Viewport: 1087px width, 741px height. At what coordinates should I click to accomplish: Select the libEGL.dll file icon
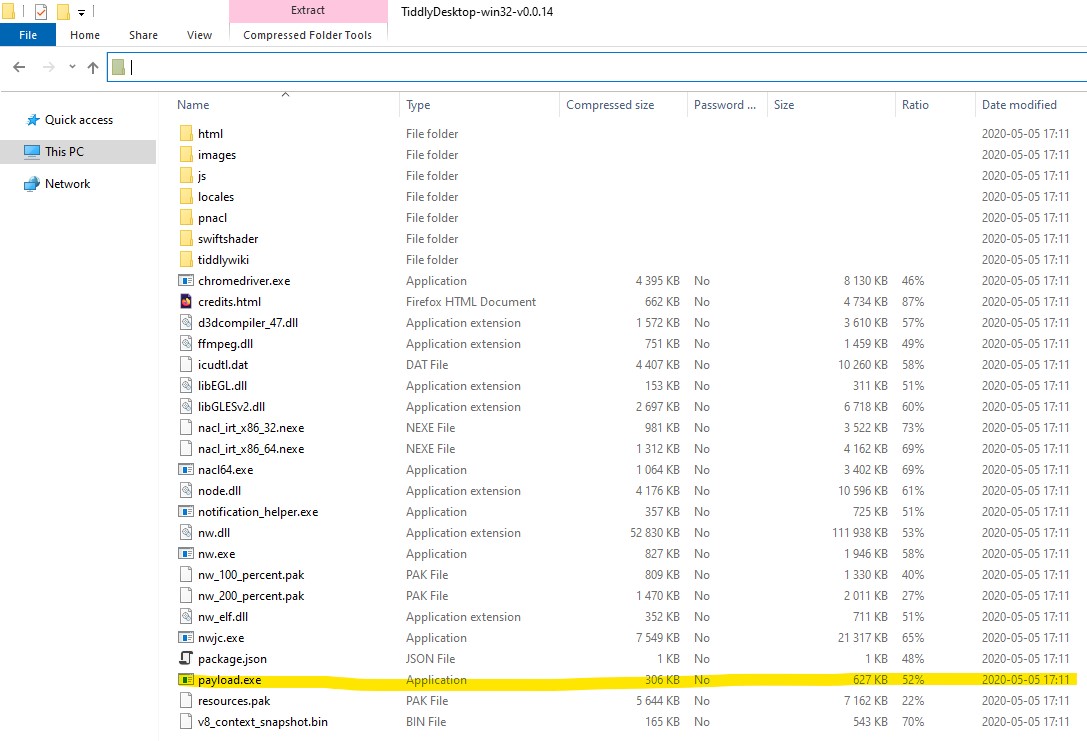pos(186,385)
